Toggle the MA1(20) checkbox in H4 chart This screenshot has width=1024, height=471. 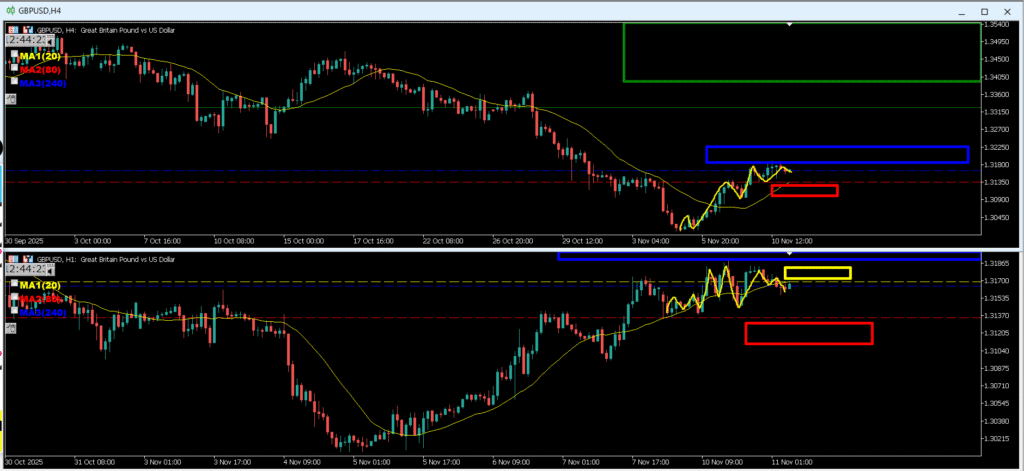pos(14,56)
